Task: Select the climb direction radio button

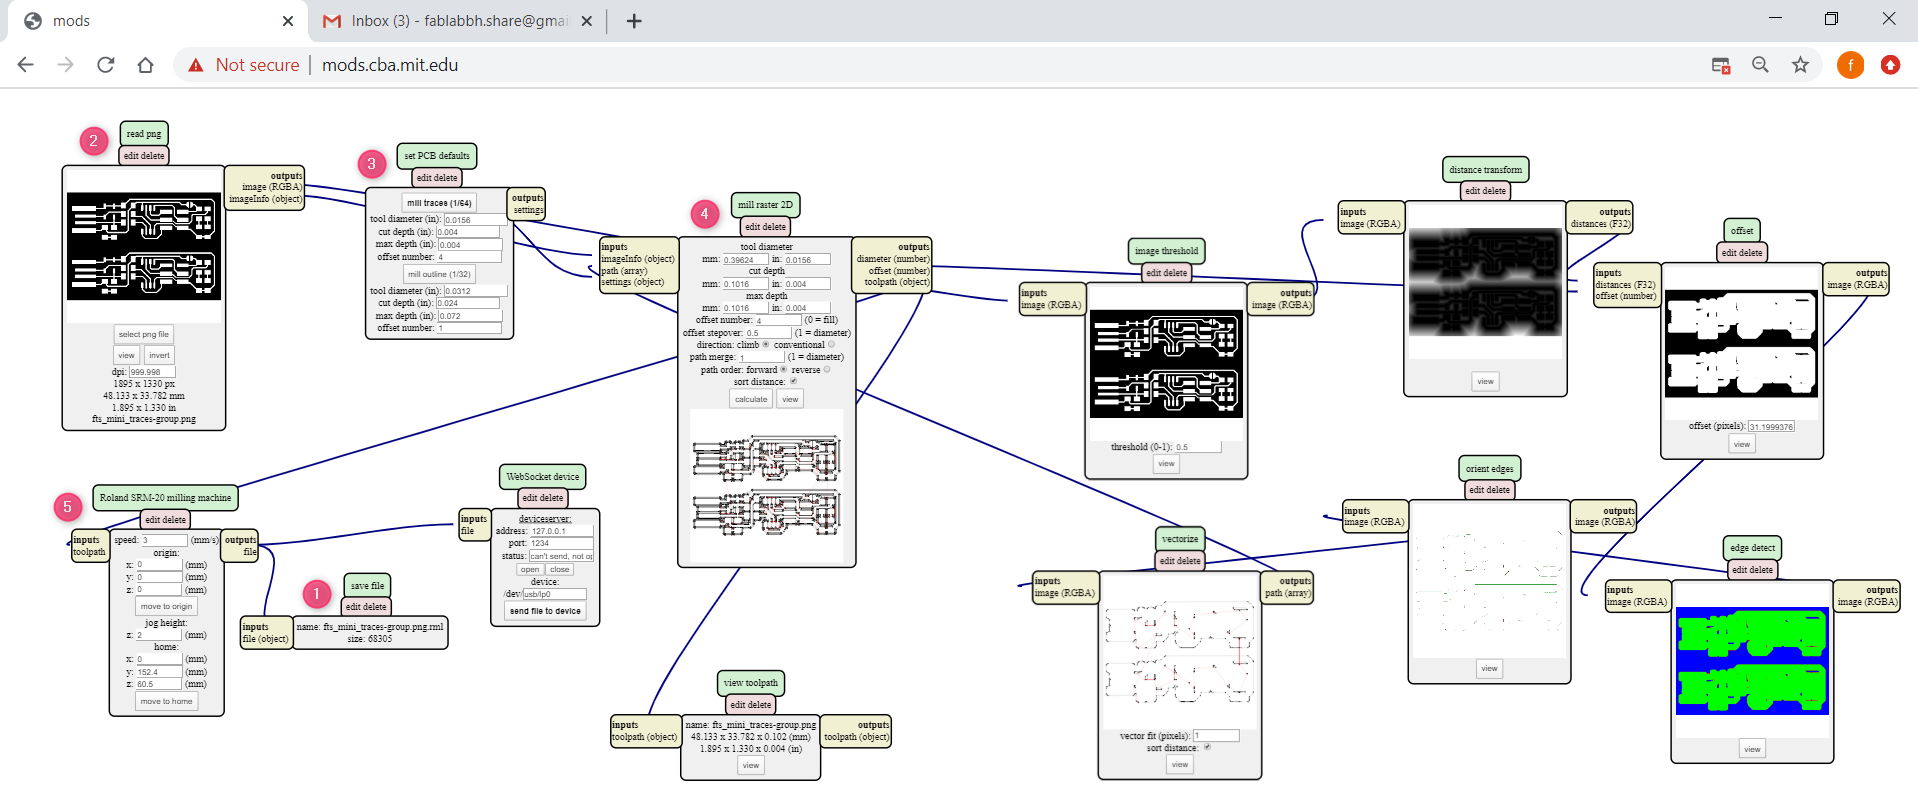Action: click(x=766, y=345)
